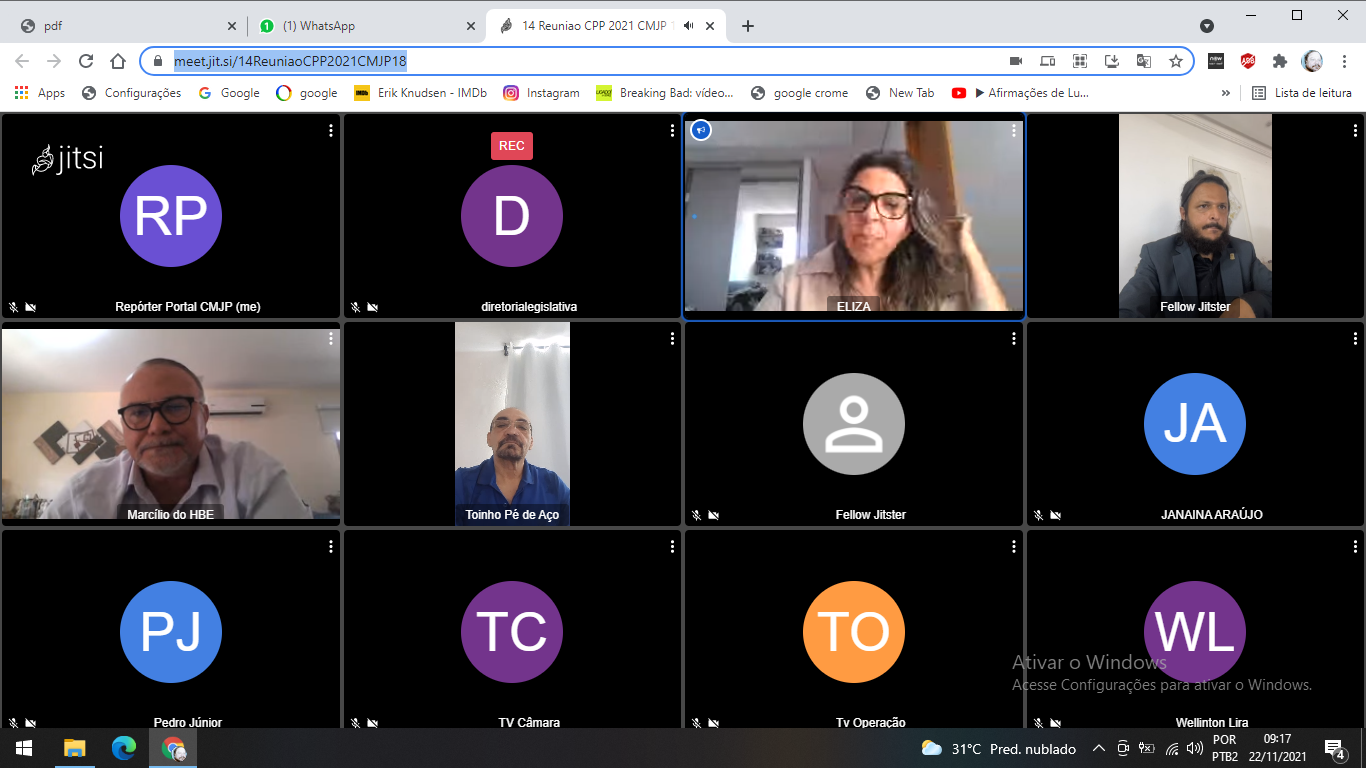Image resolution: width=1366 pixels, height=768 pixels.
Task: Select Marcílio do HBE video tile
Action: point(171,423)
